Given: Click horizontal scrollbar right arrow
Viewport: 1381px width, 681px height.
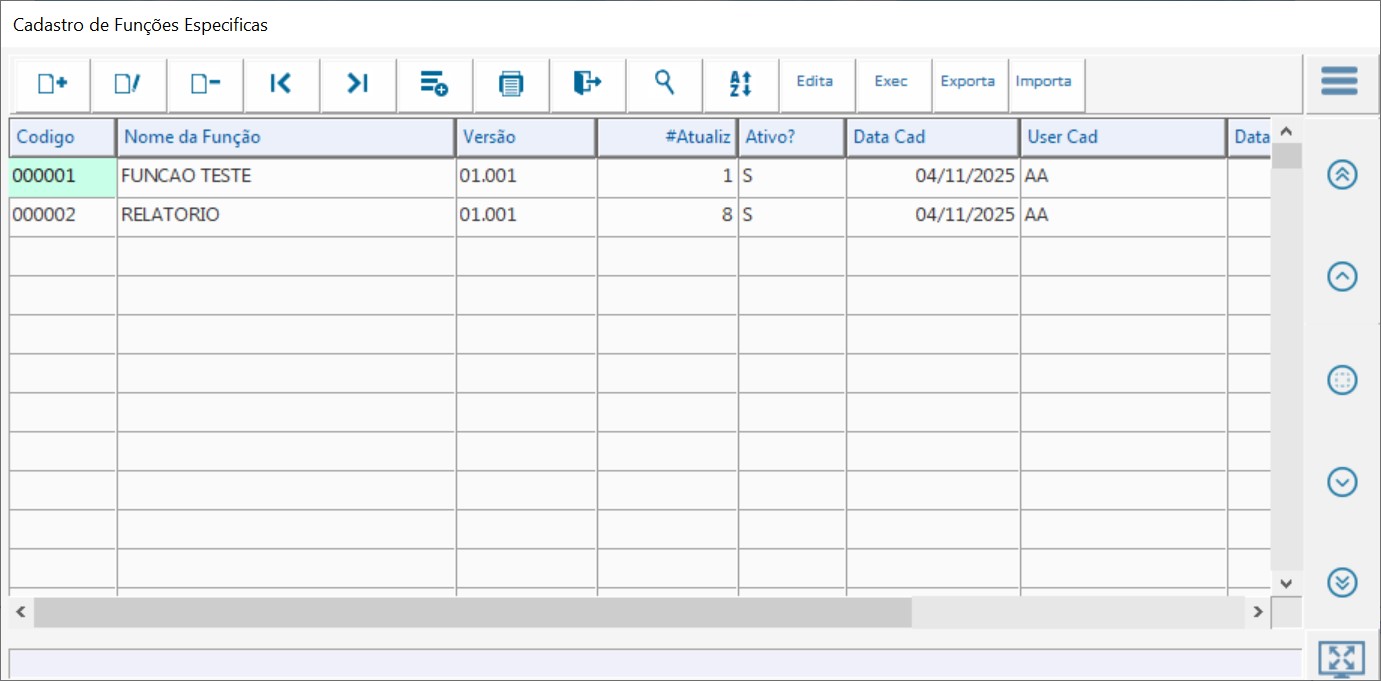Looking at the screenshot, I should coord(1258,612).
